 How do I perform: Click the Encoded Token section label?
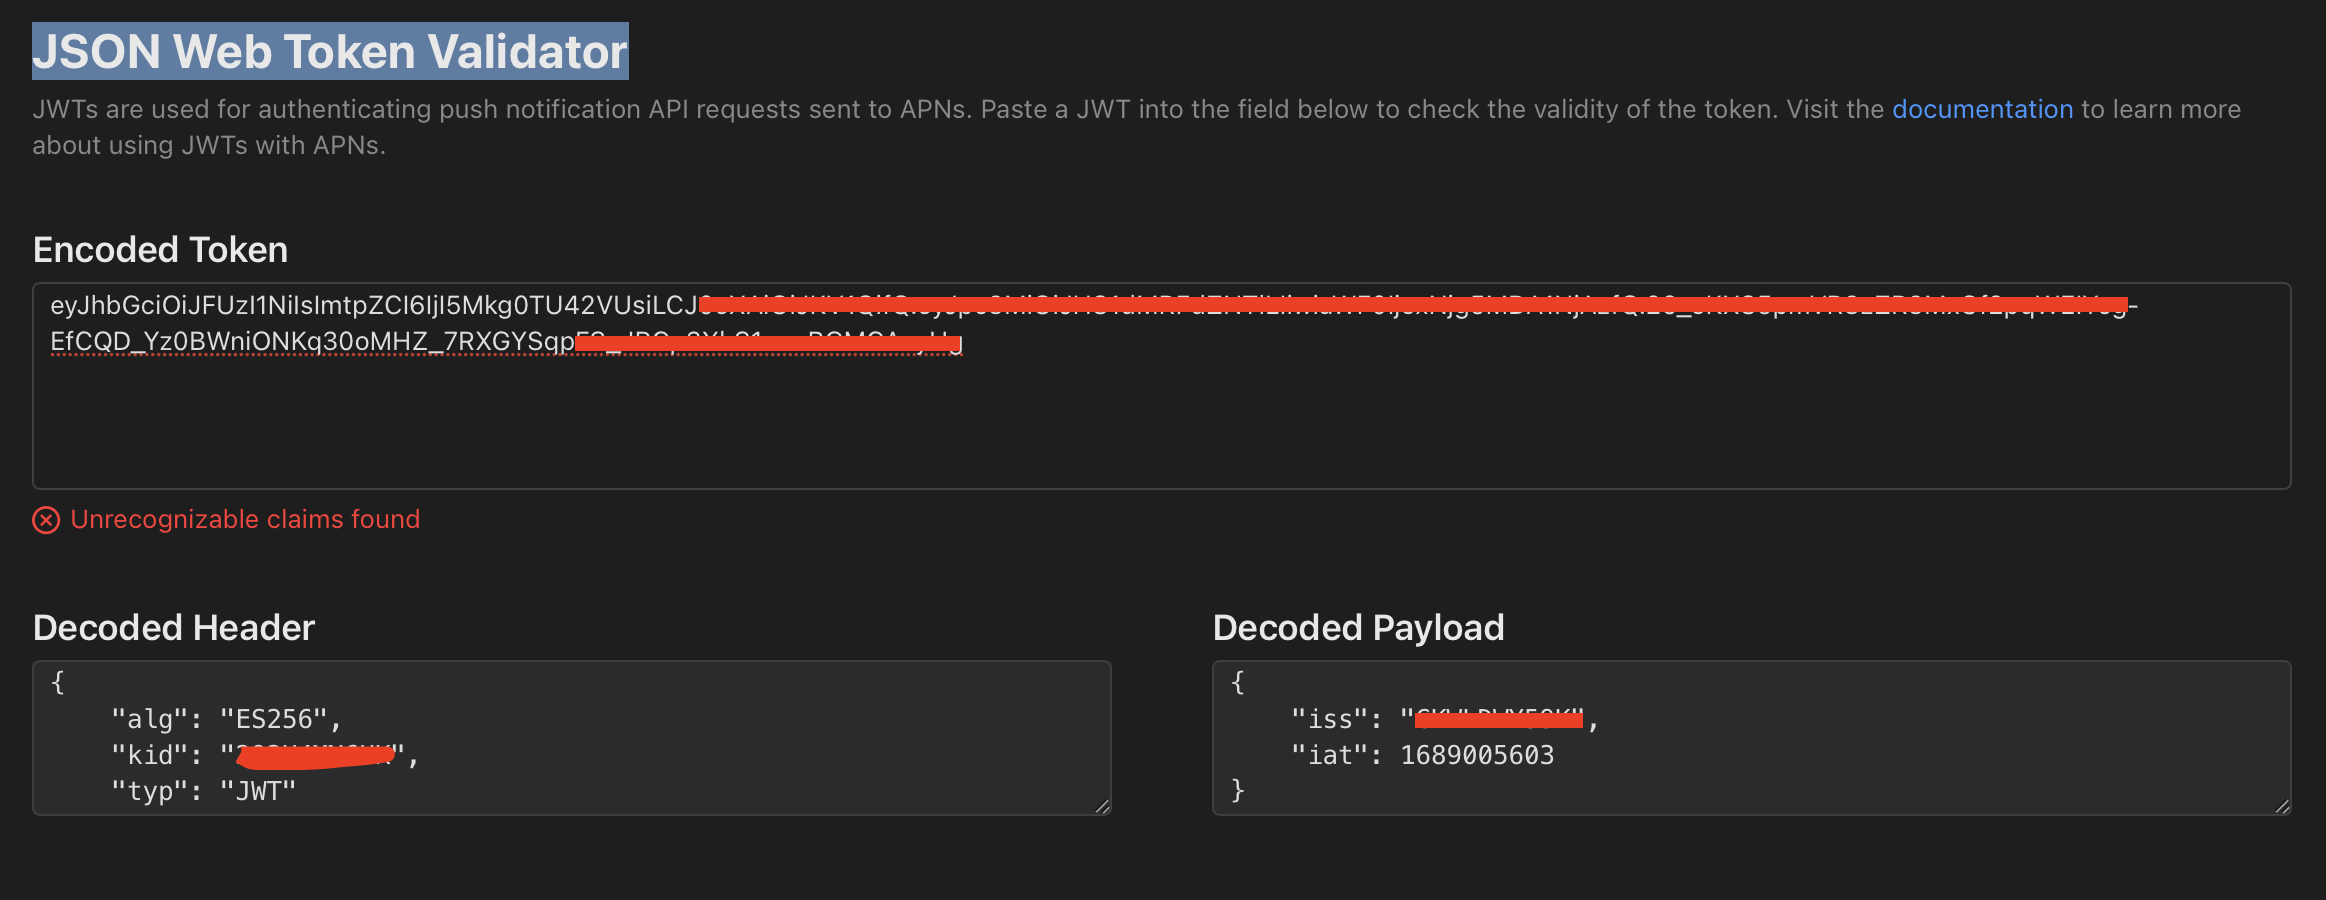(160, 249)
